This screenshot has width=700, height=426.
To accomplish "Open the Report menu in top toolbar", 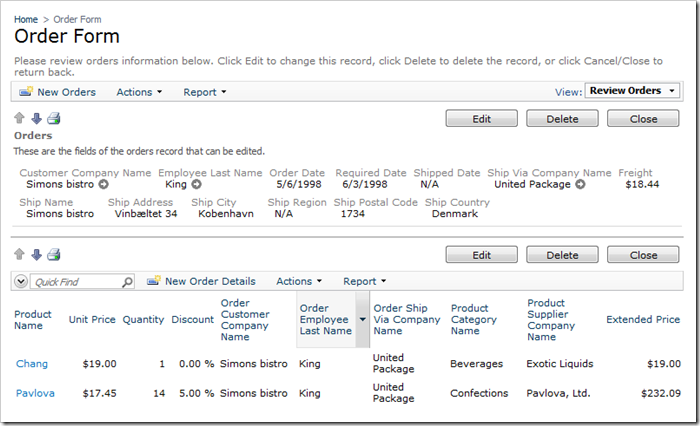I will point(204,92).
